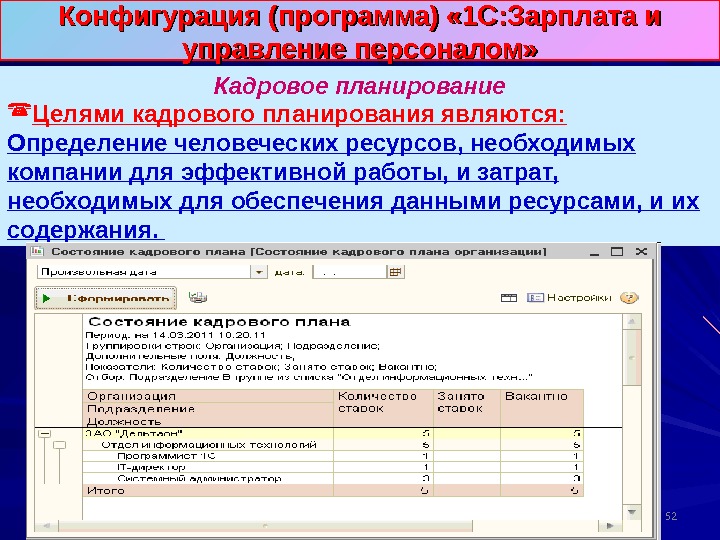Click the horizontal scrollbar left arrow

46,526
